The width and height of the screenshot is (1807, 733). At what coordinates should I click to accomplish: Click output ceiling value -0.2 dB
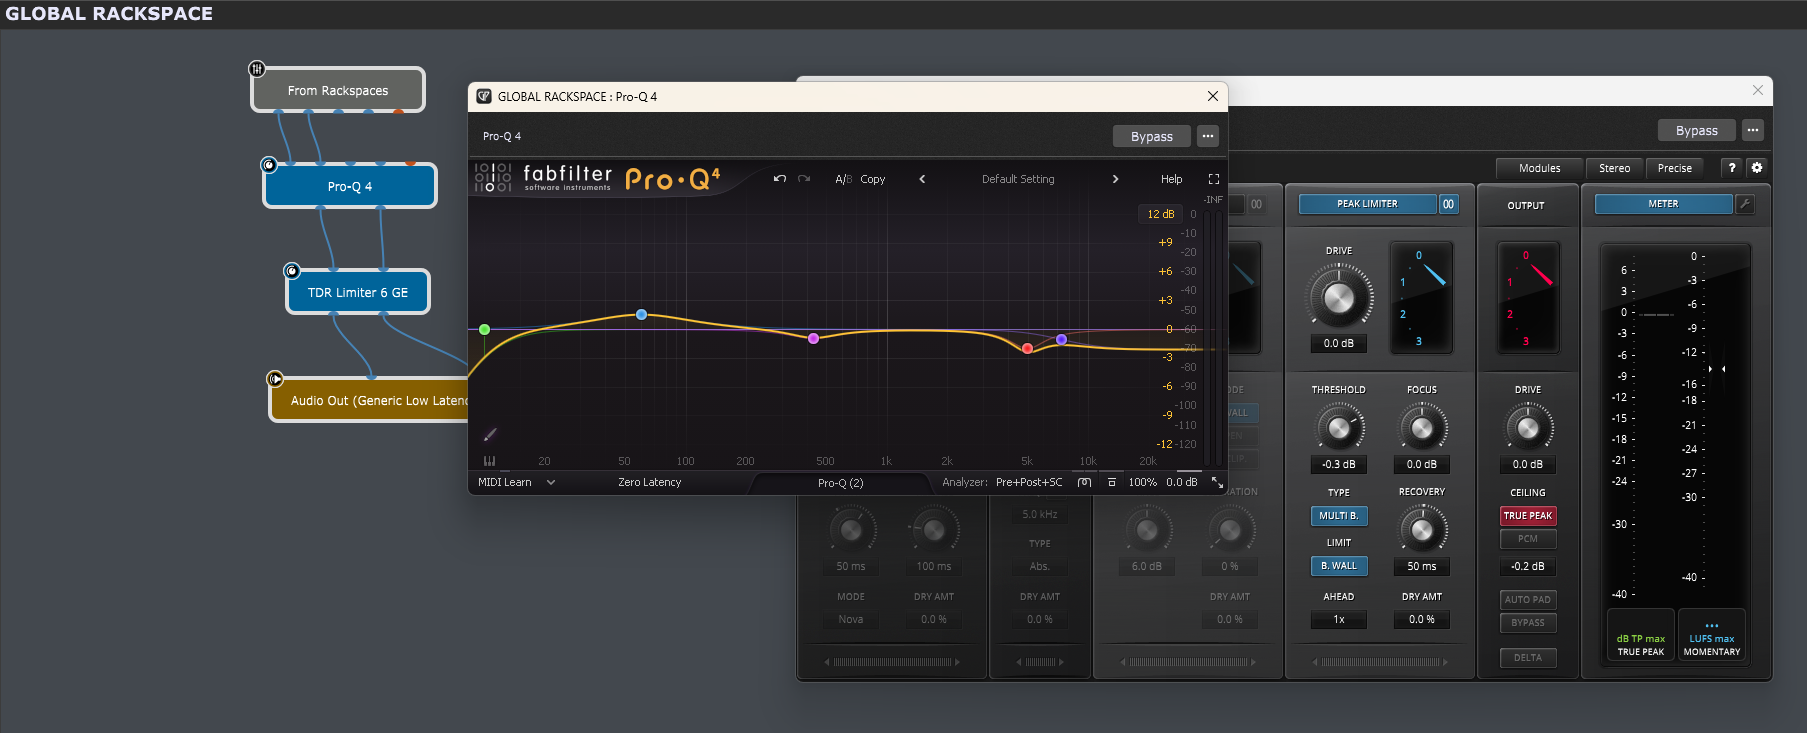click(x=1528, y=566)
